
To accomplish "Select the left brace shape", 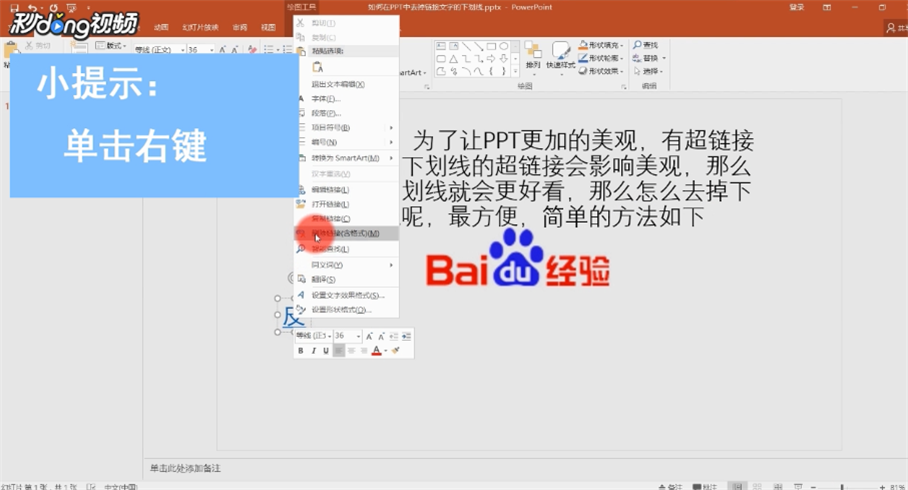I will click(491, 71).
